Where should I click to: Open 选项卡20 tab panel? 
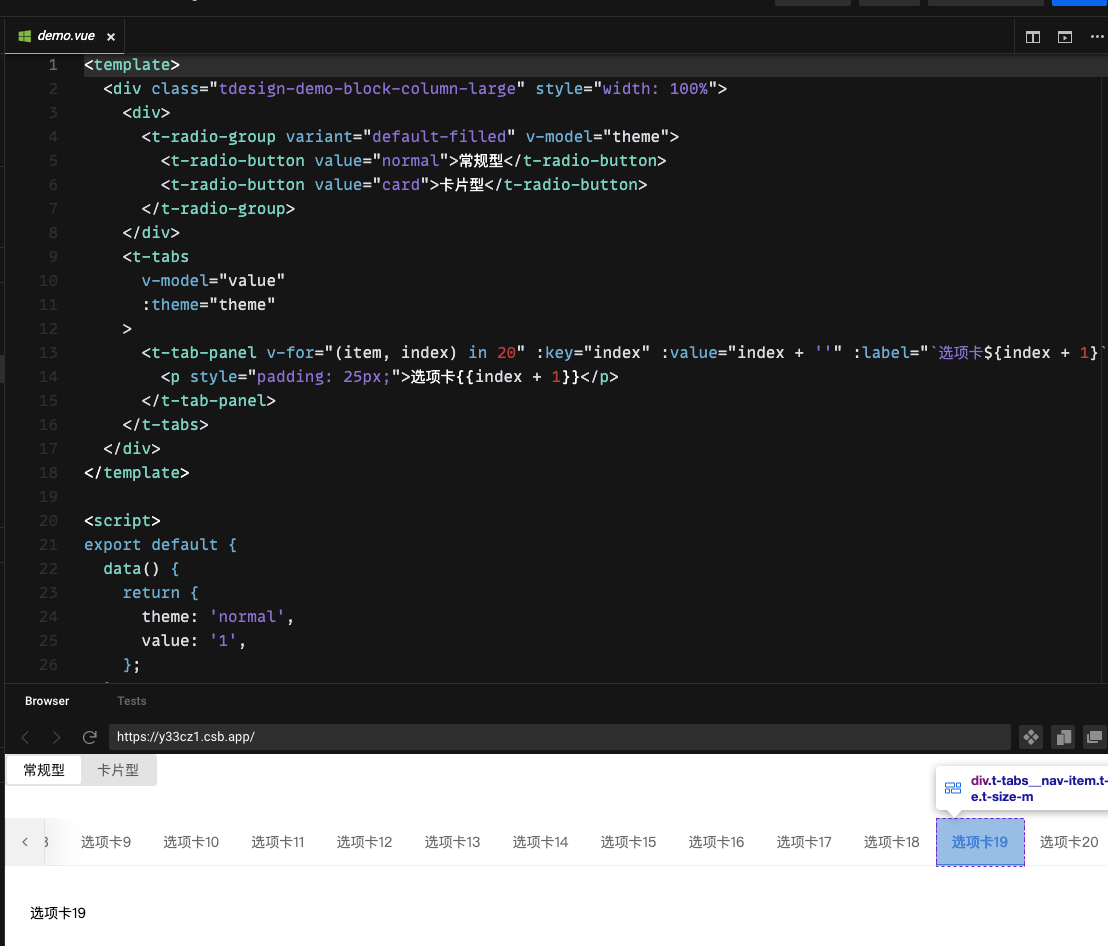(1068, 842)
